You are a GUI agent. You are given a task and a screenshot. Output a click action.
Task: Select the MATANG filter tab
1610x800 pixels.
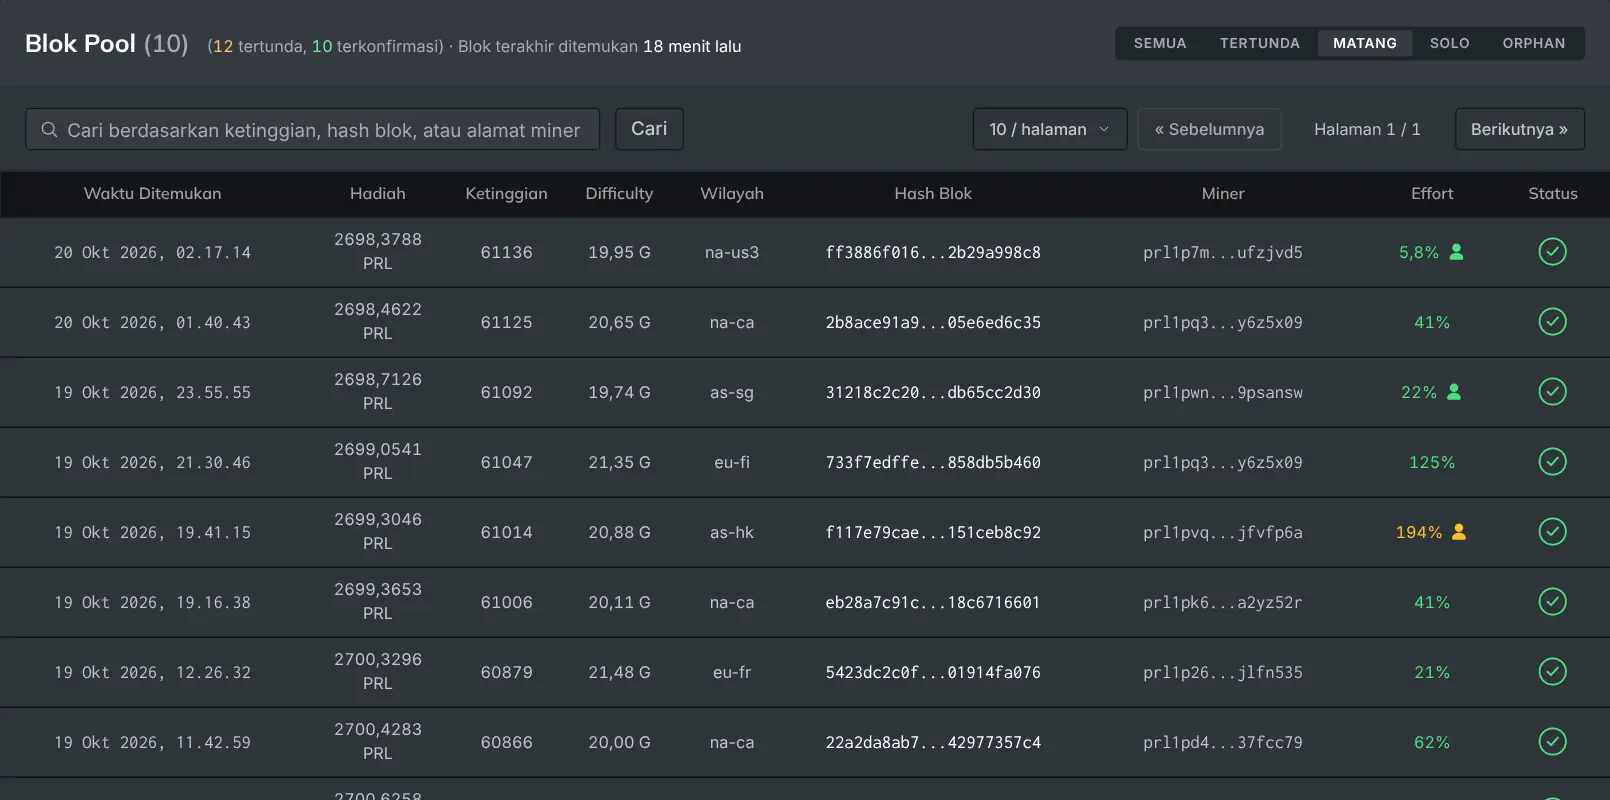click(x=1365, y=43)
